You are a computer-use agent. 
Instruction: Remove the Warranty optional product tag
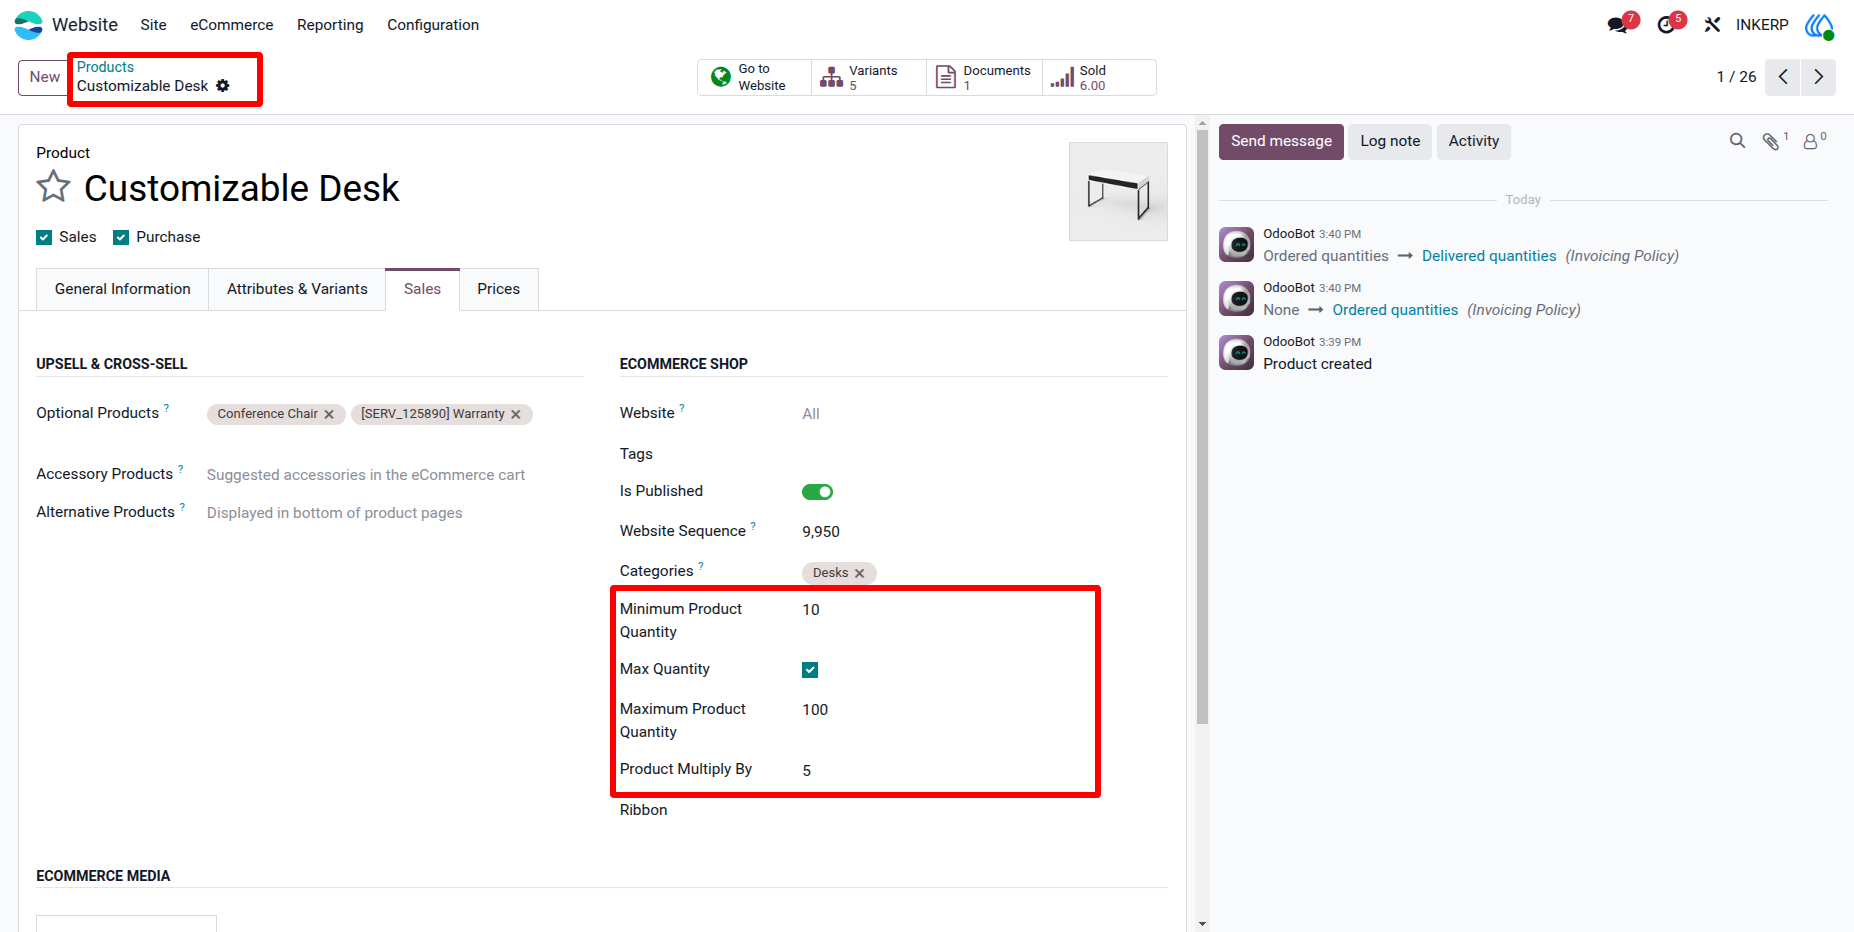pos(516,414)
